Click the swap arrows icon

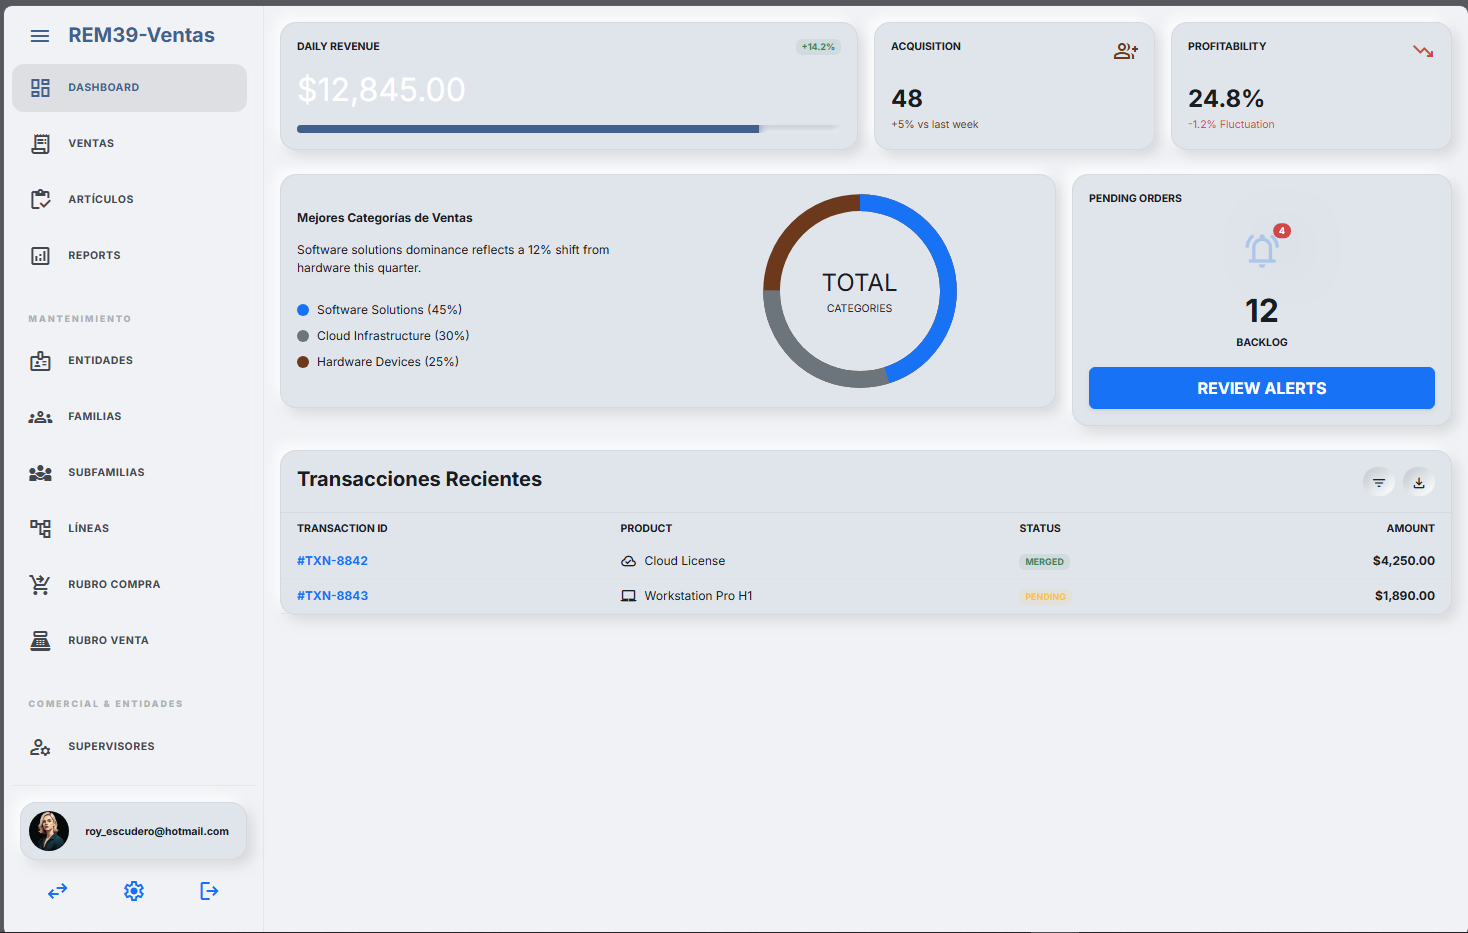tap(58, 891)
